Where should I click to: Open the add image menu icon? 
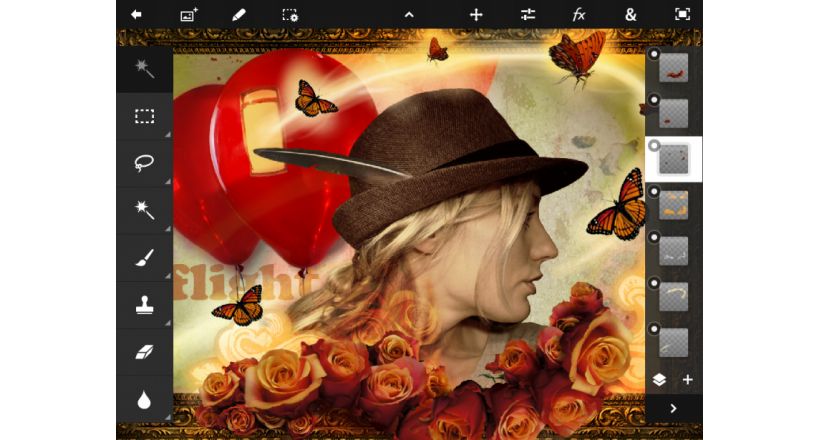[188, 15]
